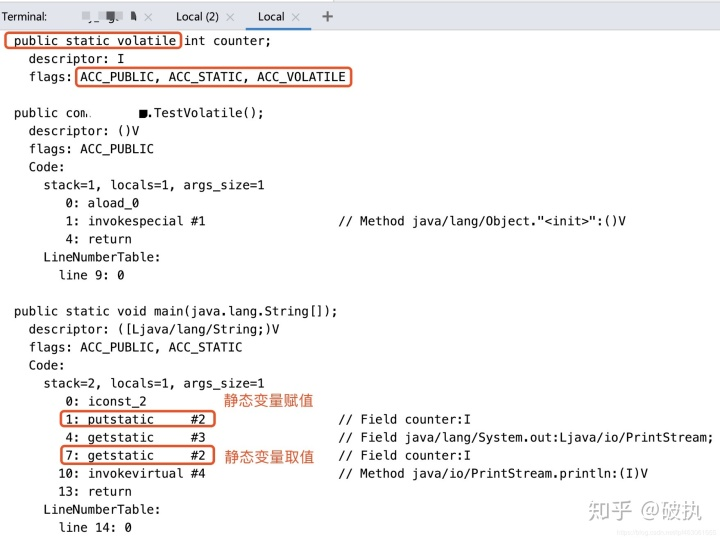Close the active Local terminal tab

pyautogui.click(x=296, y=17)
